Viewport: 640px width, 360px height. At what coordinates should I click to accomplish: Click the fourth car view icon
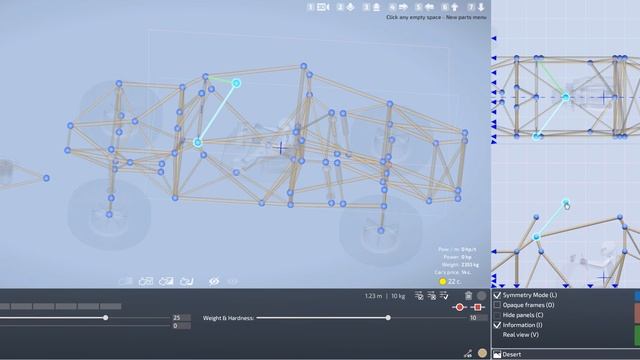pyautogui.click(x=187, y=281)
